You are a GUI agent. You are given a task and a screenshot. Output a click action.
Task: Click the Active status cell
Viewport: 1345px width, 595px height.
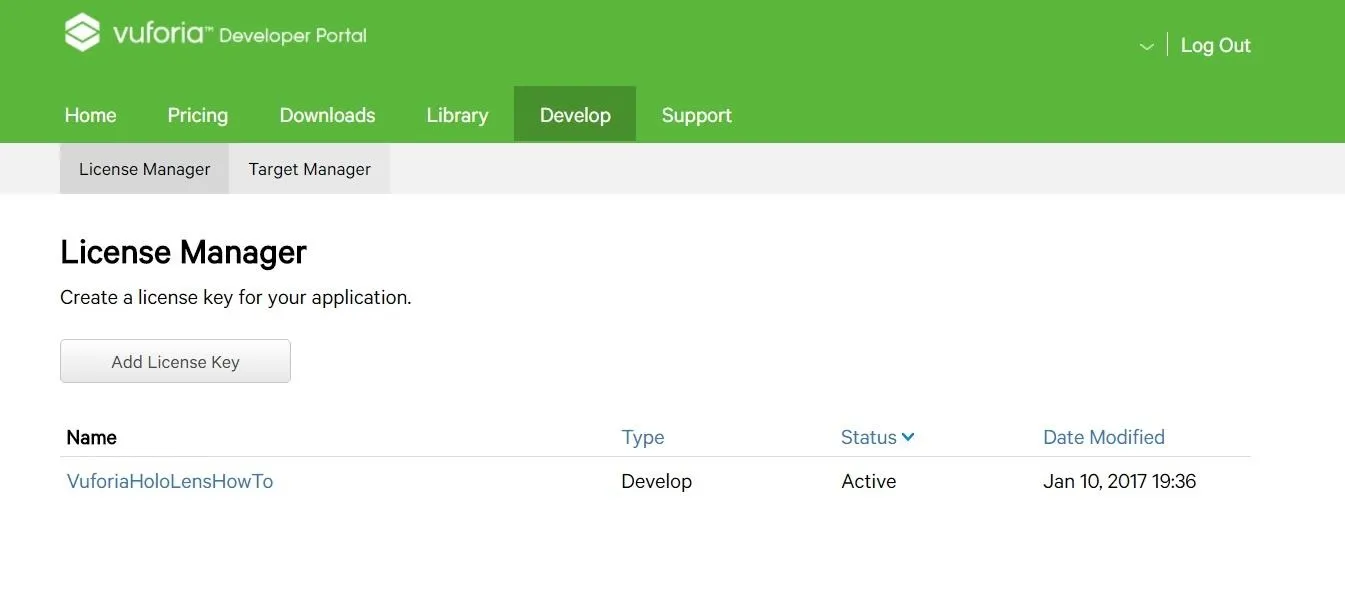[869, 481]
